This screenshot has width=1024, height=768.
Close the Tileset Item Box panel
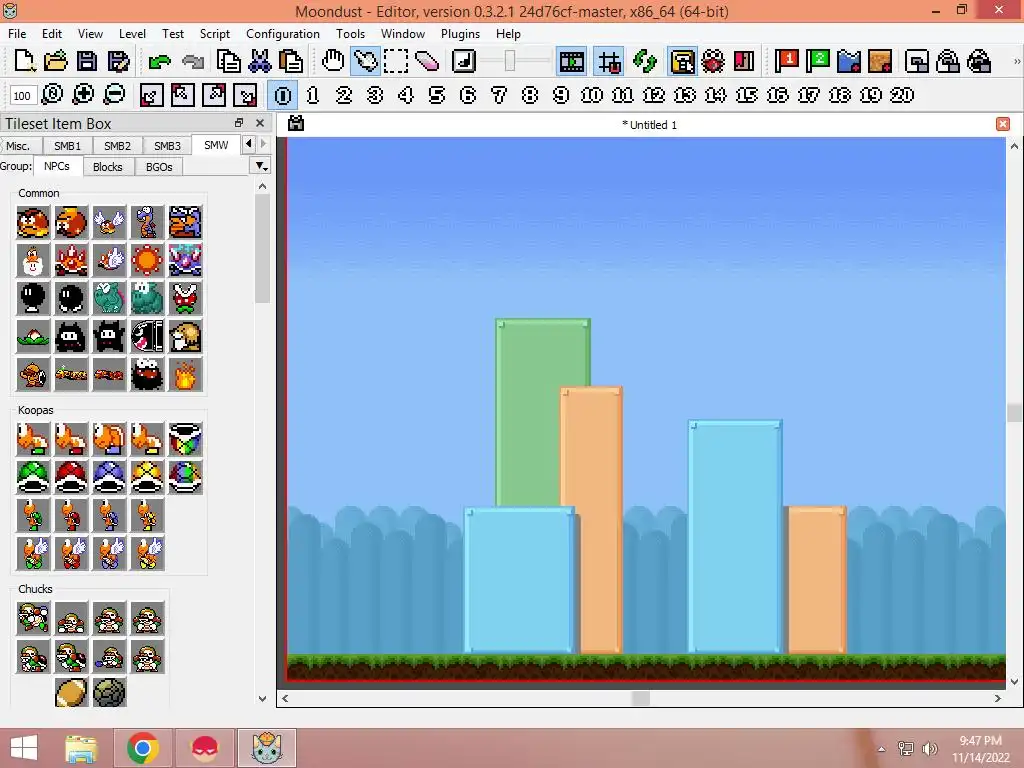click(260, 123)
